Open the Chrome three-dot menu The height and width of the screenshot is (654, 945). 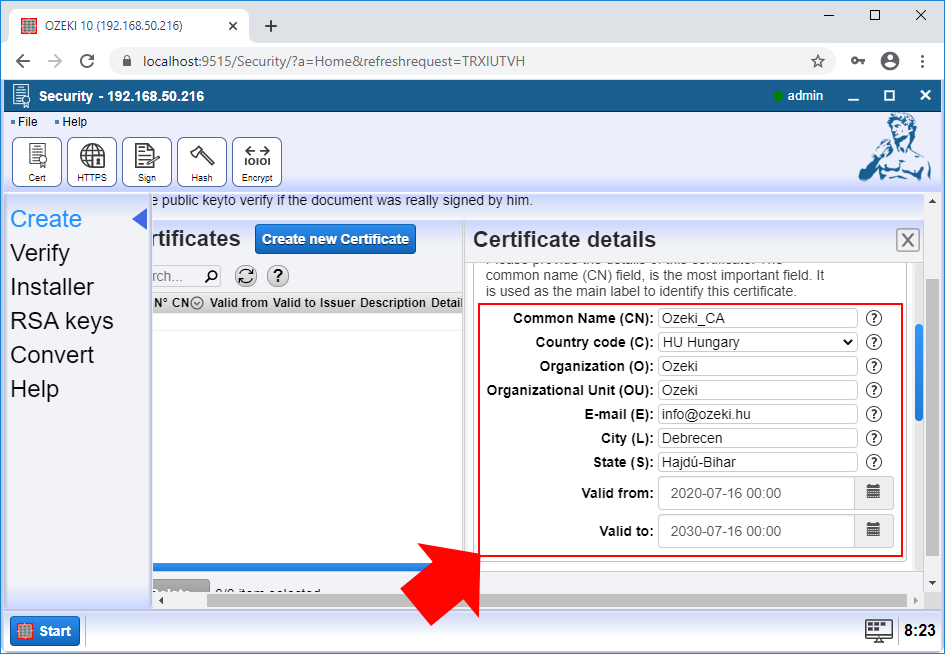coord(922,61)
